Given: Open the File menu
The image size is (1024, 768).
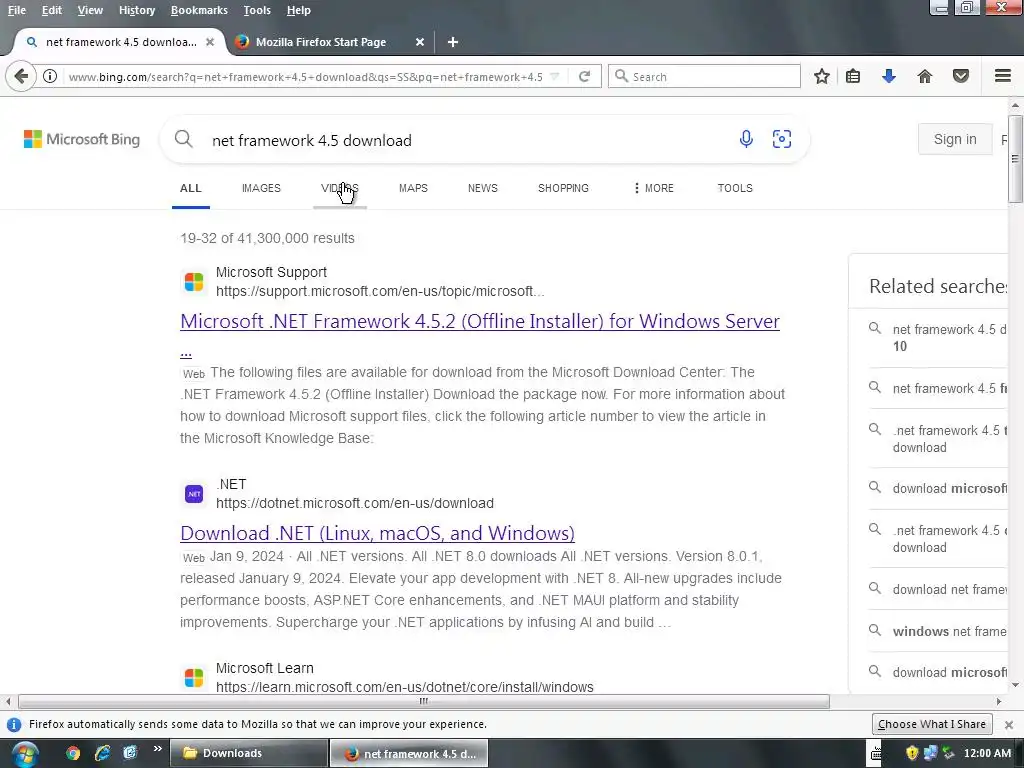Looking at the screenshot, I should point(17,10).
